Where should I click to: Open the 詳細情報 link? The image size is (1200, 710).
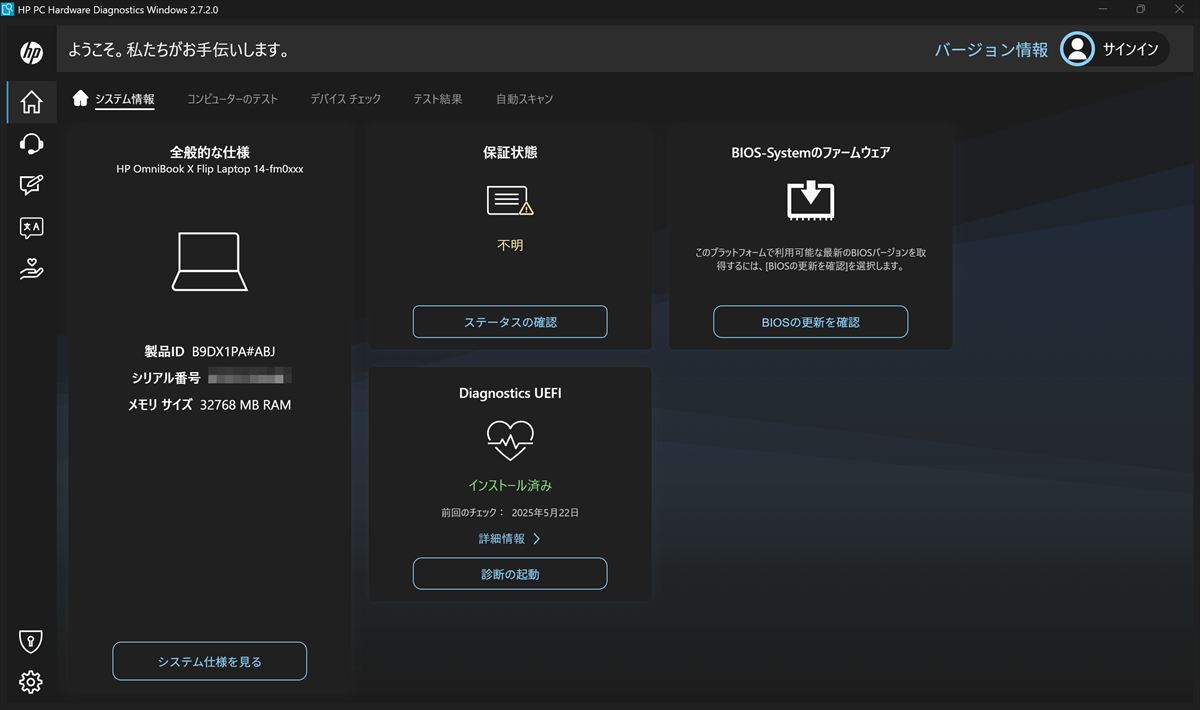click(x=501, y=538)
